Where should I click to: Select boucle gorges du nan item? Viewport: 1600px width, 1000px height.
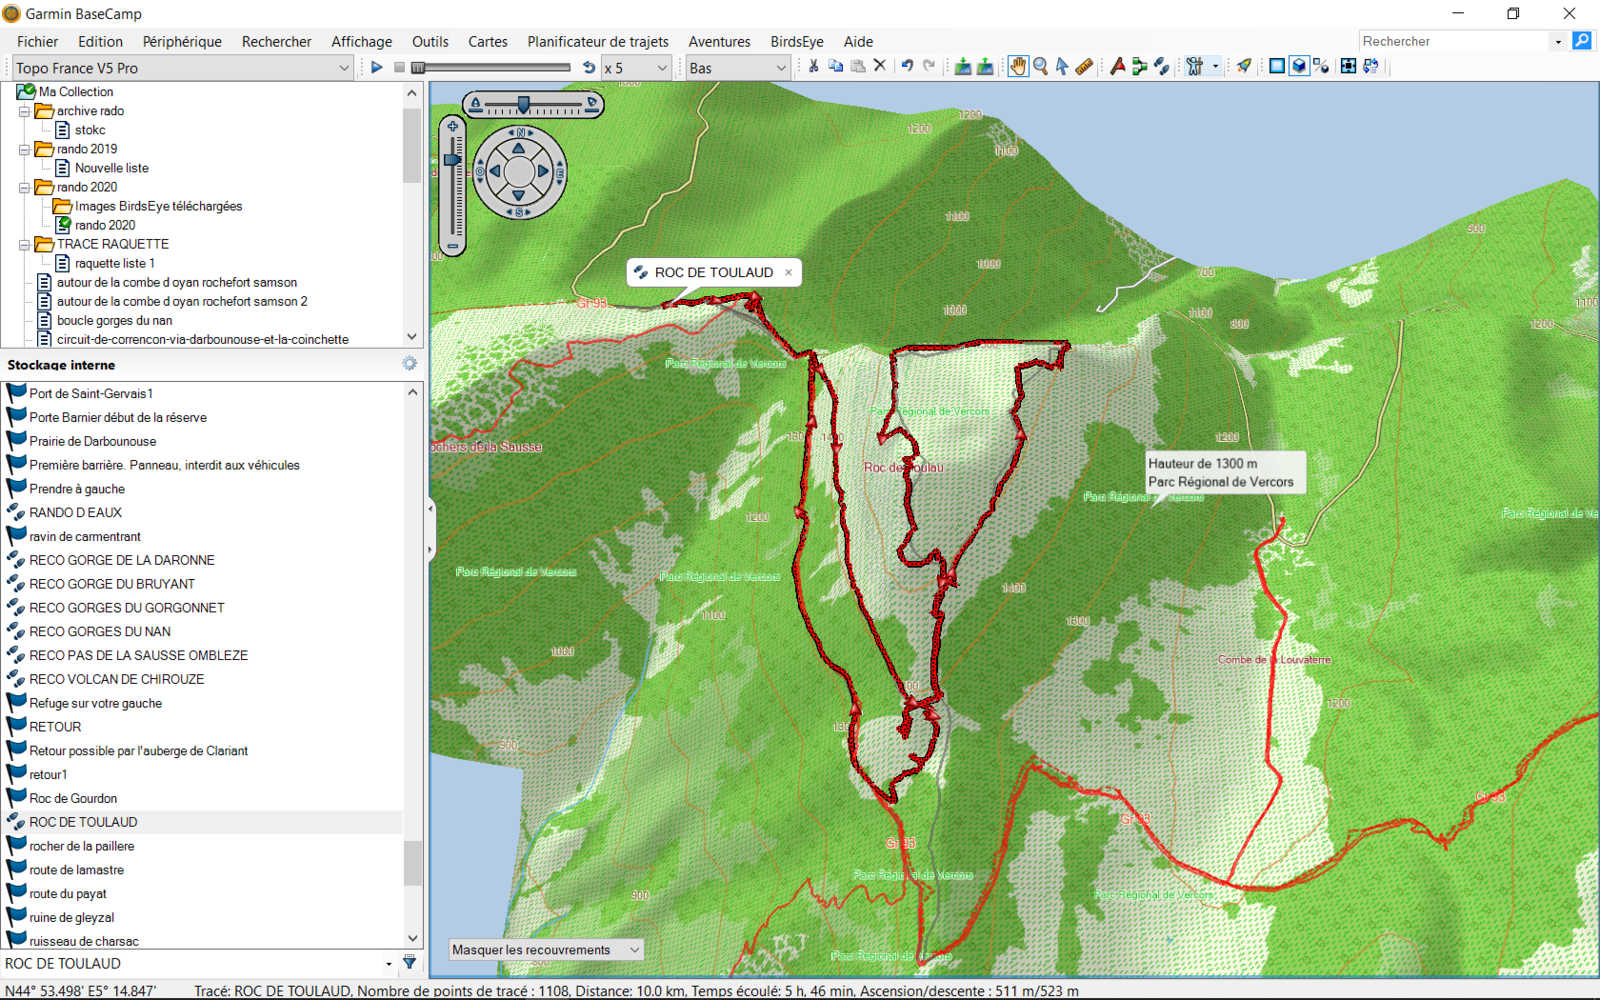click(114, 320)
